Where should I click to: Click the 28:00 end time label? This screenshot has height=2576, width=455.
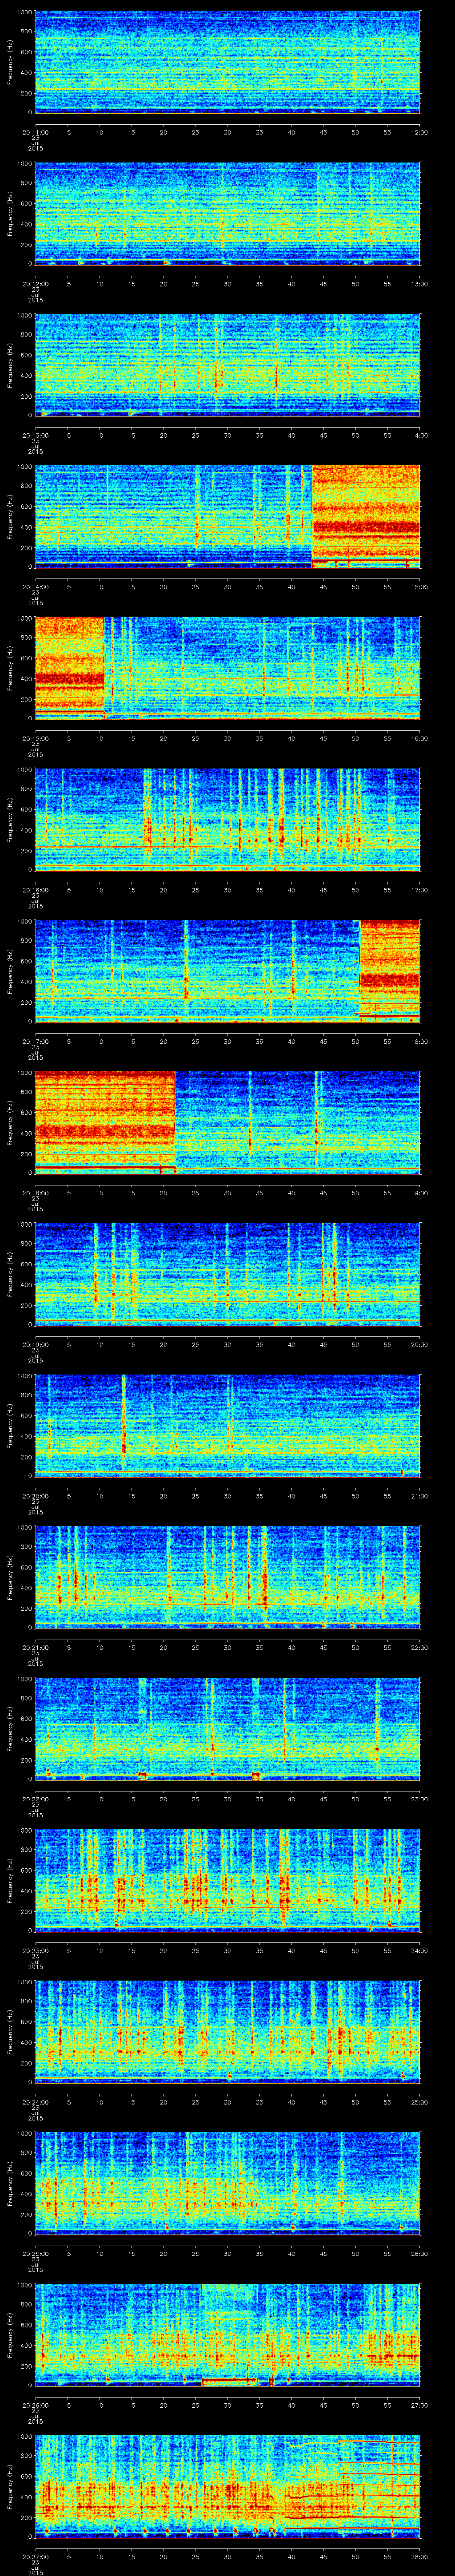click(x=420, y=2556)
